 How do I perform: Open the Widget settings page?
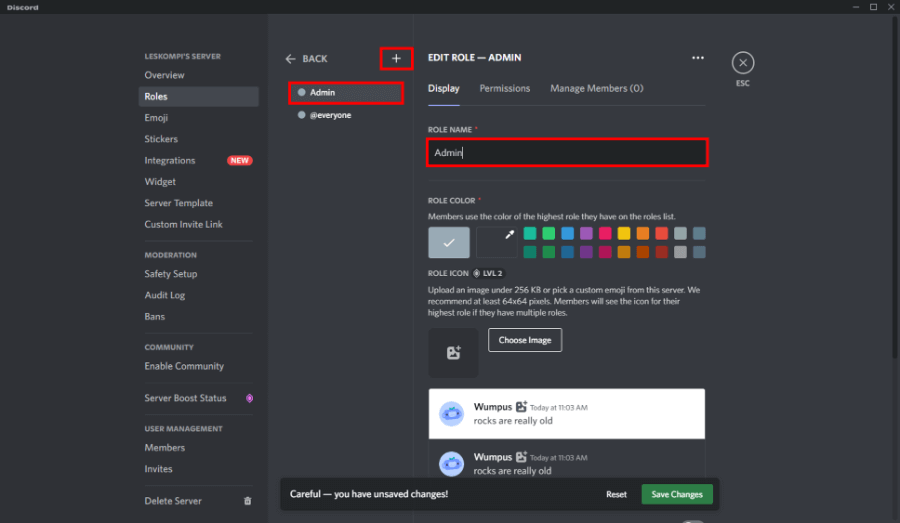[198, 181]
